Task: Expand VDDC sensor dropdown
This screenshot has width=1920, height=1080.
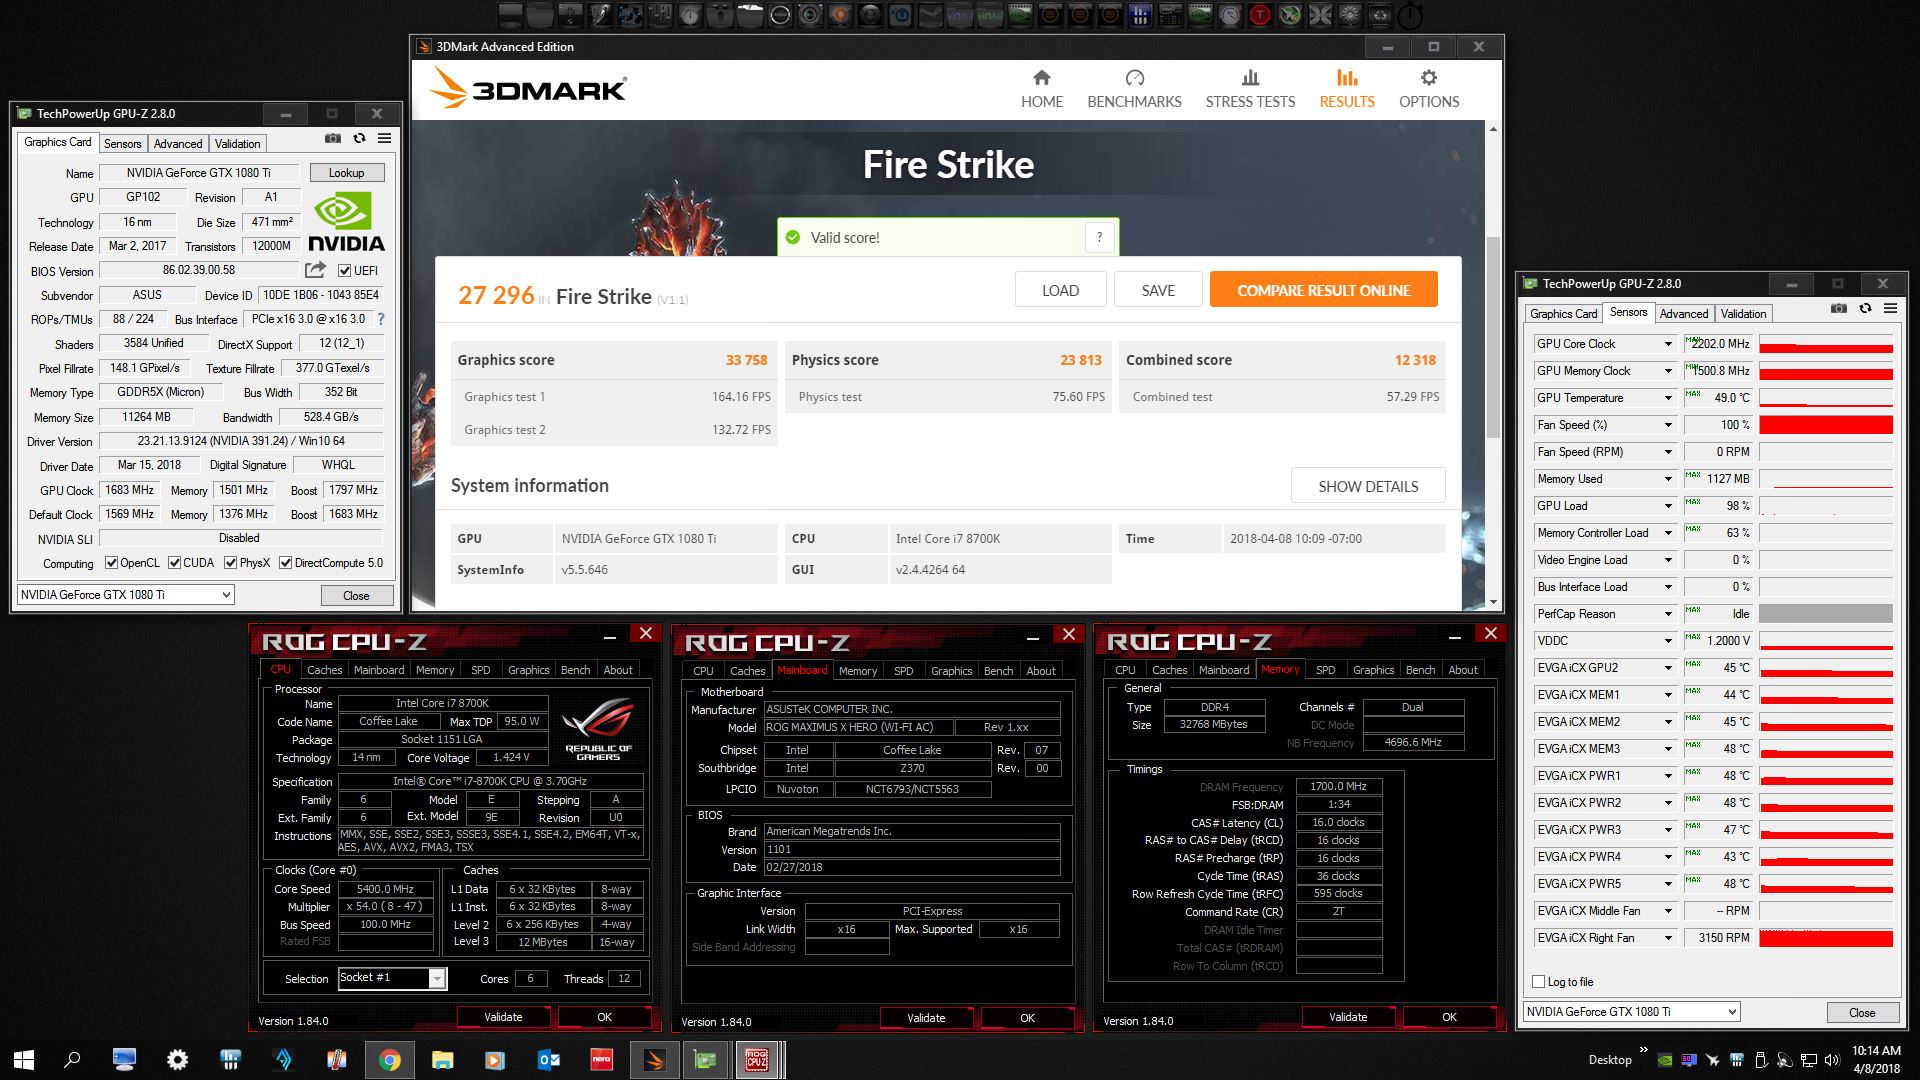Action: [x=1668, y=641]
